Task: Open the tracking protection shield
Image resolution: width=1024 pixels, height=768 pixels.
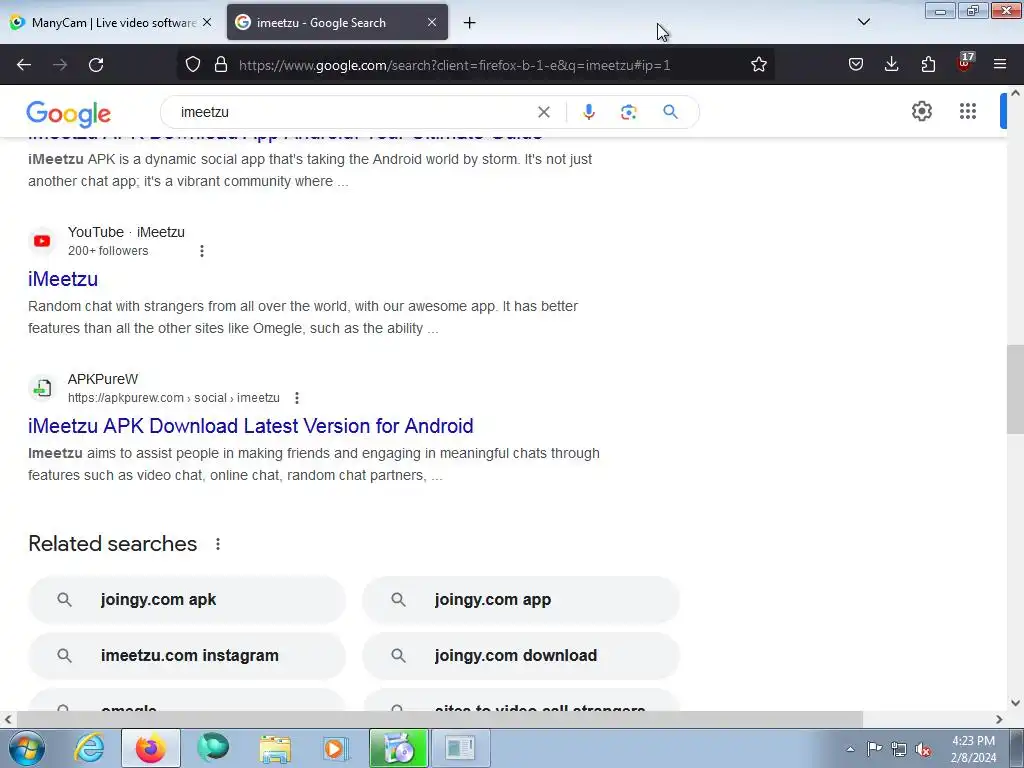Action: pyautogui.click(x=193, y=65)
